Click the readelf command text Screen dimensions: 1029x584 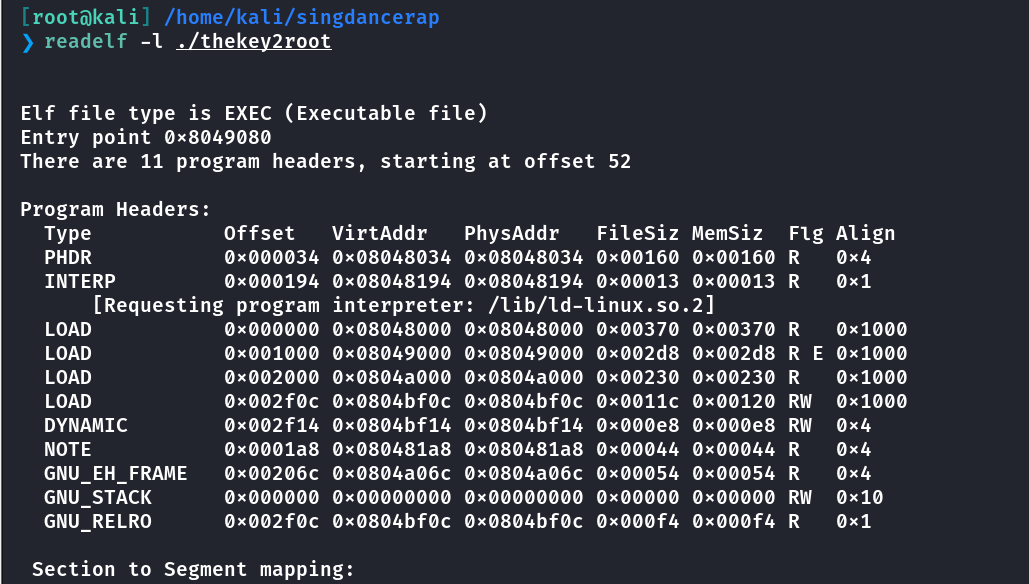85,41
